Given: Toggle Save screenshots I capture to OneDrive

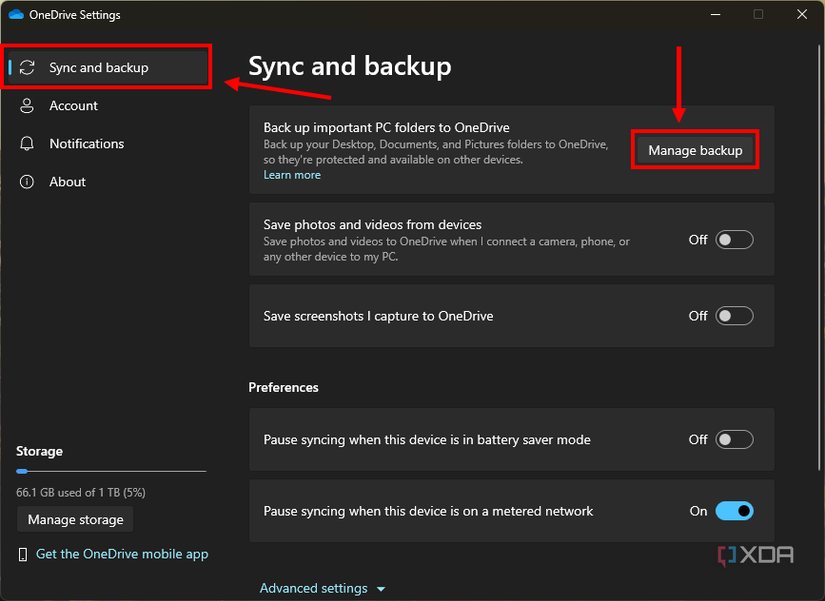Looking at the screenshot, I should pos(735,316).
